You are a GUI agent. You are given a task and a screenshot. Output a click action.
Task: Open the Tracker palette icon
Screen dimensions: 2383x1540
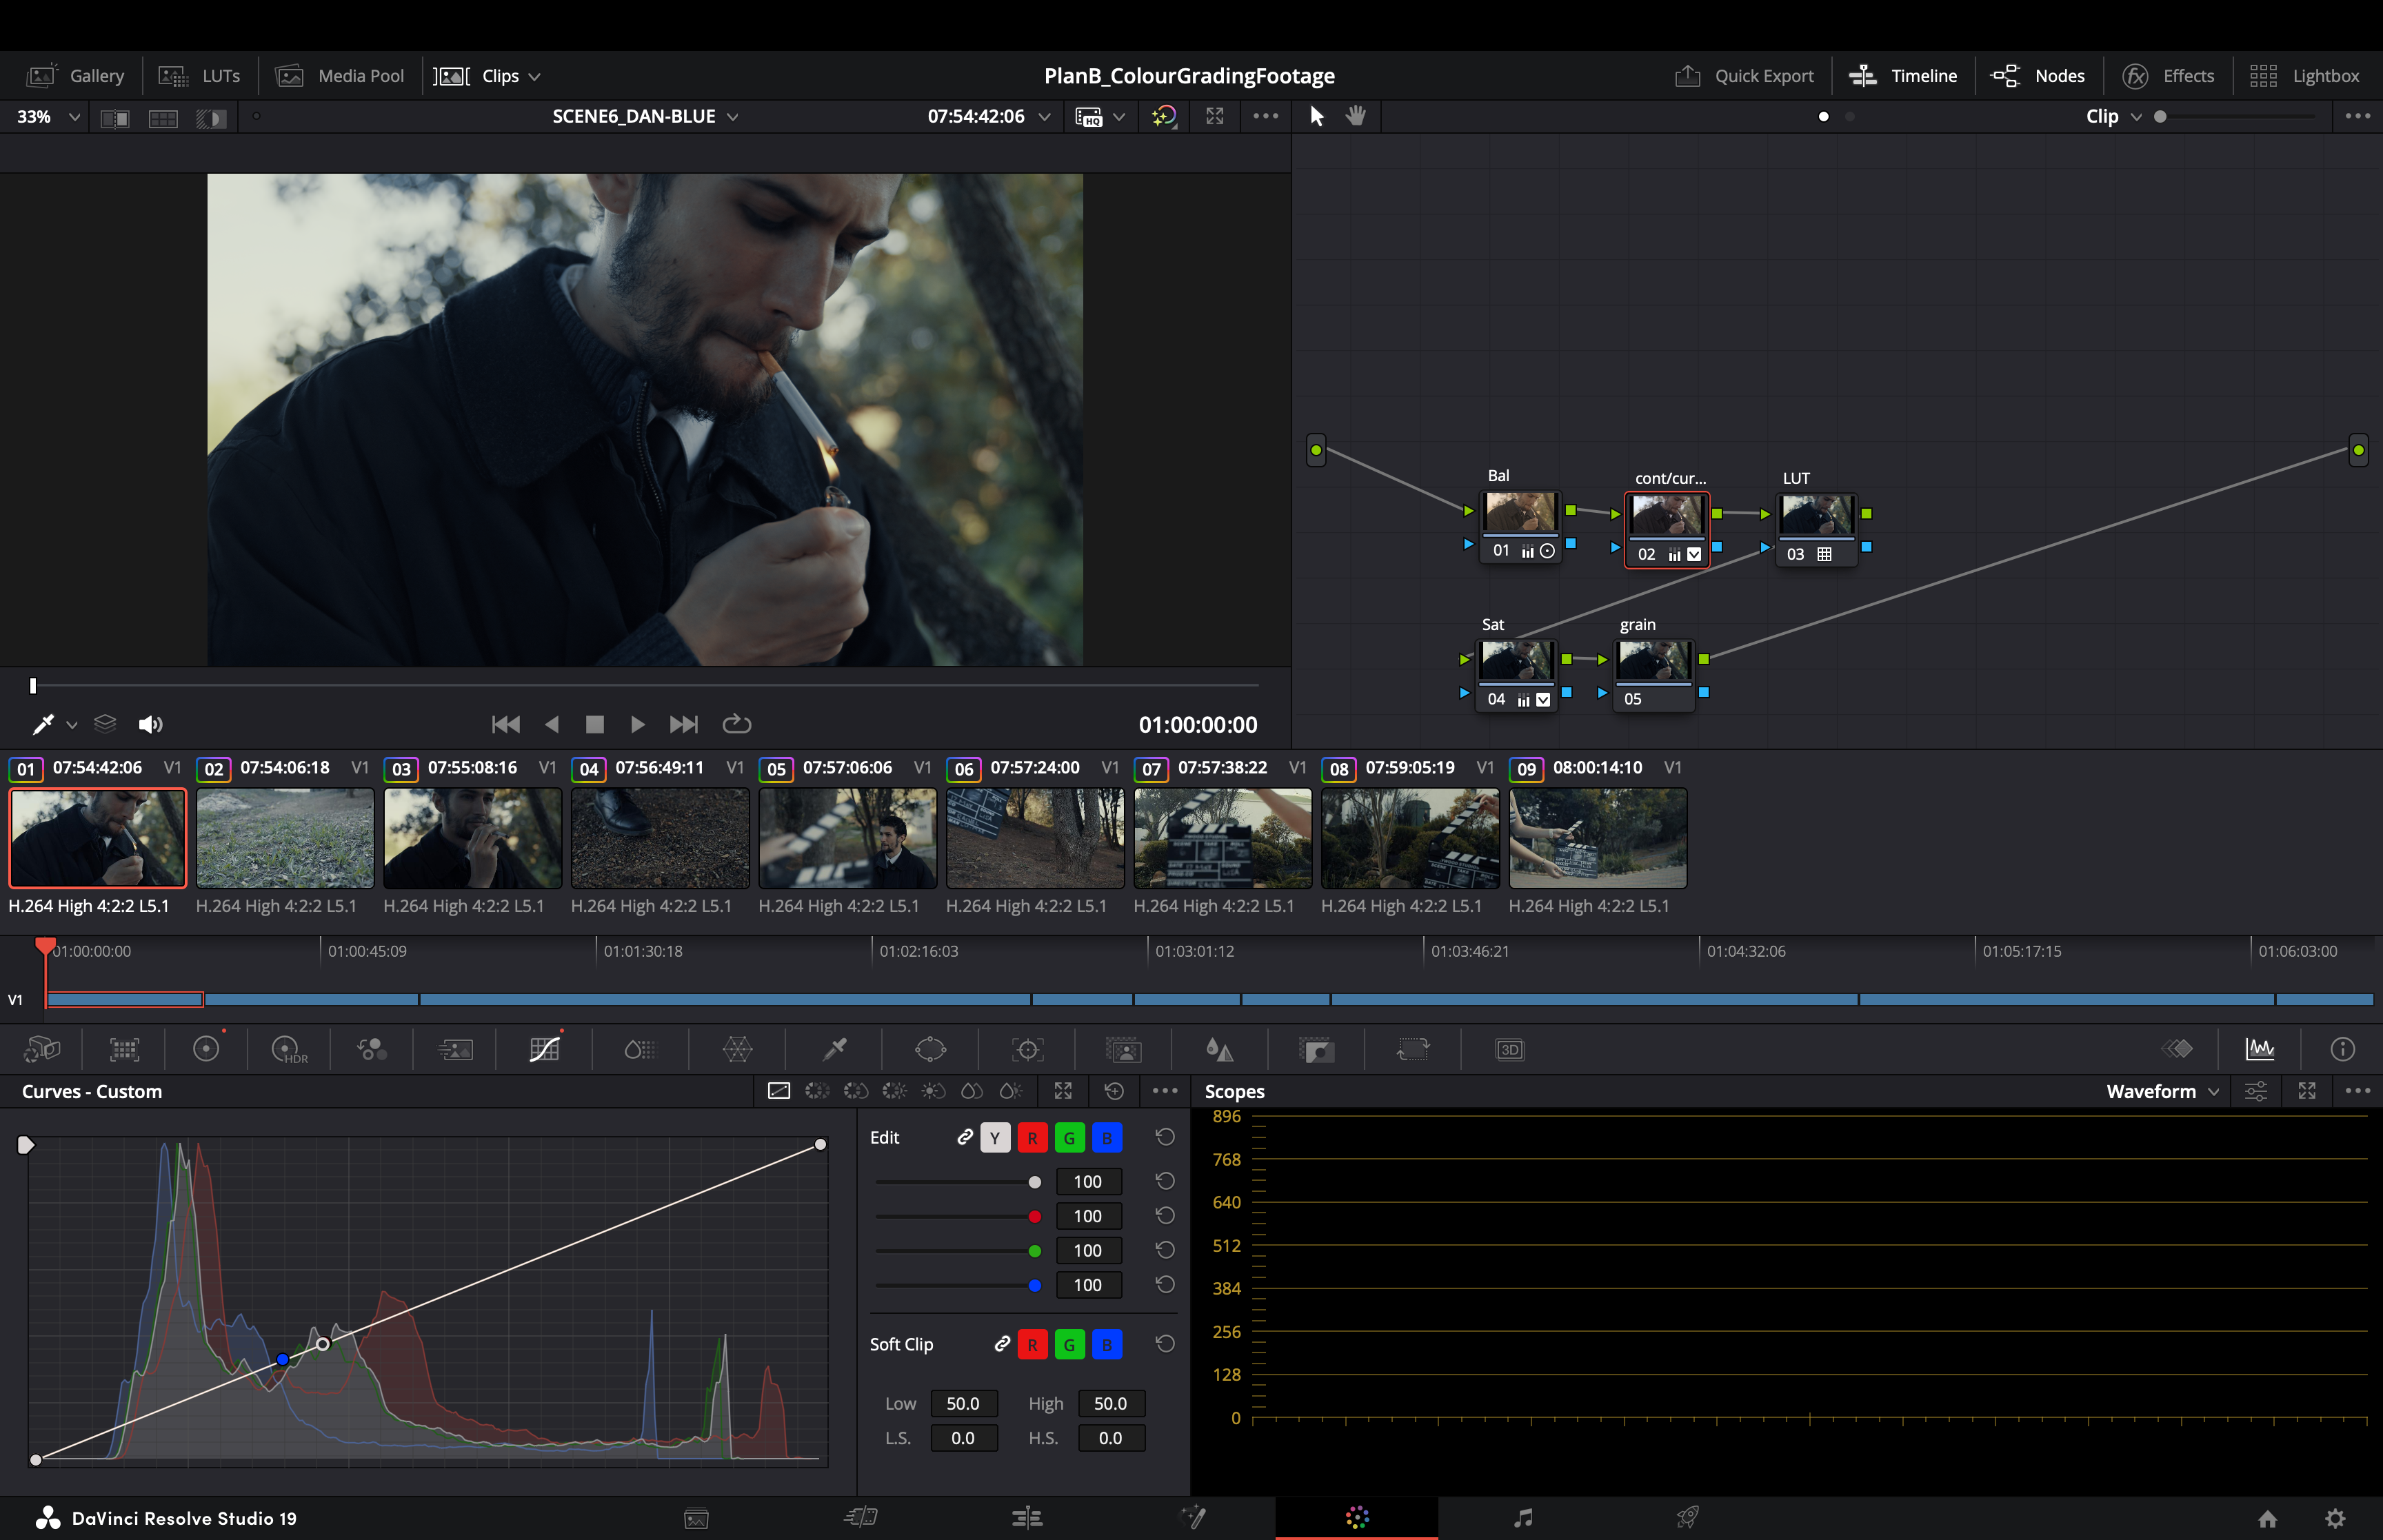pos(1027,1049)
